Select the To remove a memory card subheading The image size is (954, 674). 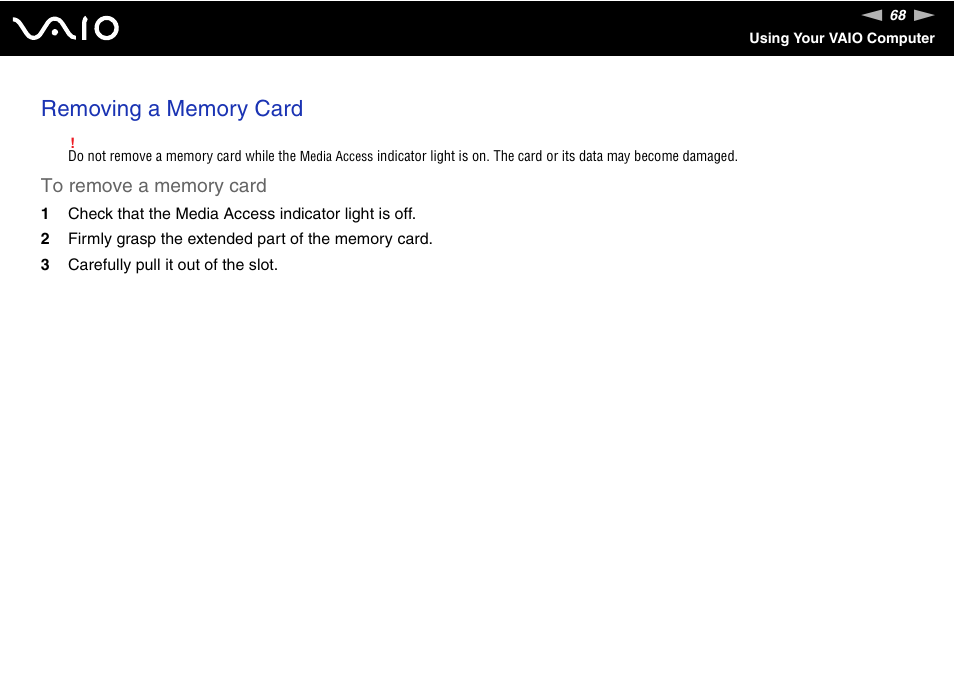[x=154, y=186]
